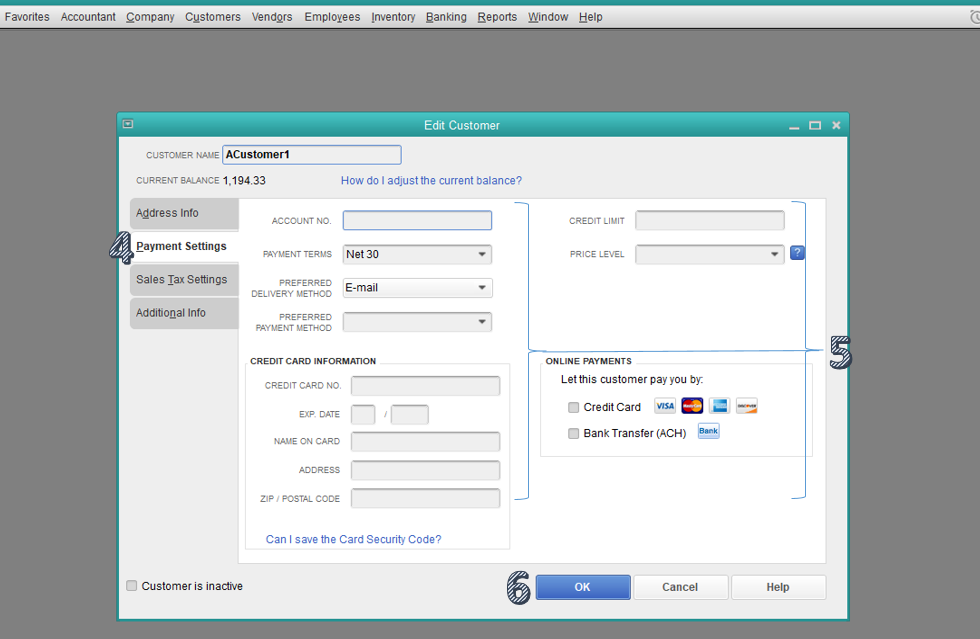Image resolution: width=980 pixels, height=639 pixels.
Task: Open the Price Level dropdown
Action: 709,254
